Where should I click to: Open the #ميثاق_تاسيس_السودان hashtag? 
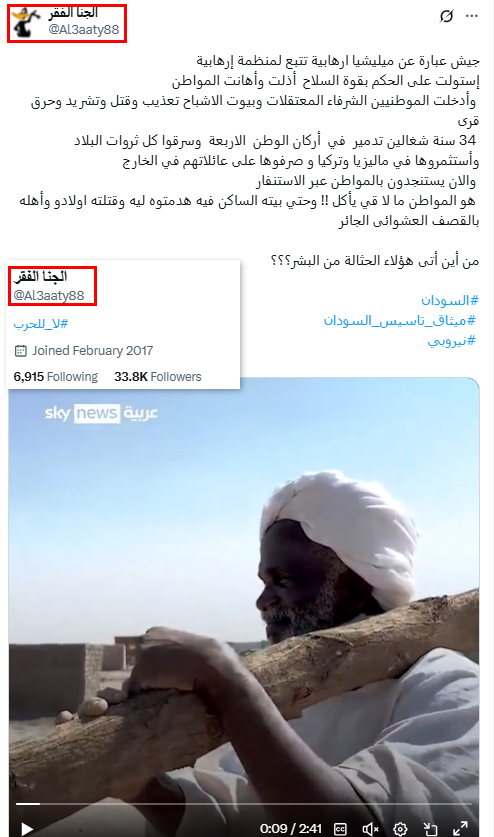(399, 320)
